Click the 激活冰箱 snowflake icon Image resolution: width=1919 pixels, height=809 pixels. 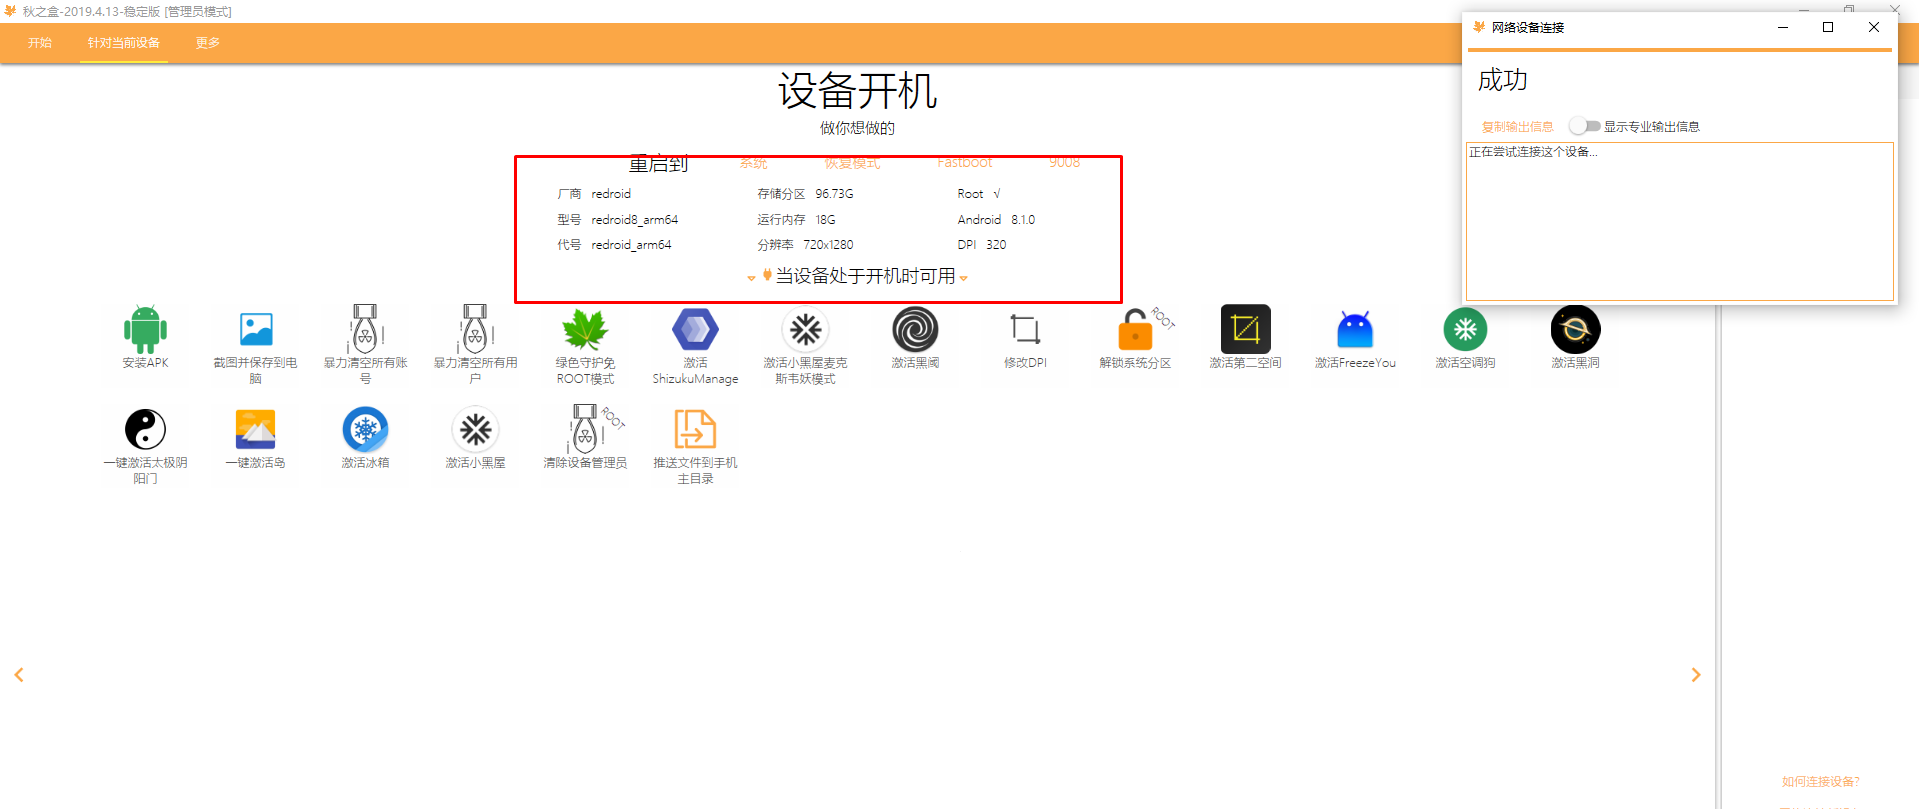coord(365,430)
